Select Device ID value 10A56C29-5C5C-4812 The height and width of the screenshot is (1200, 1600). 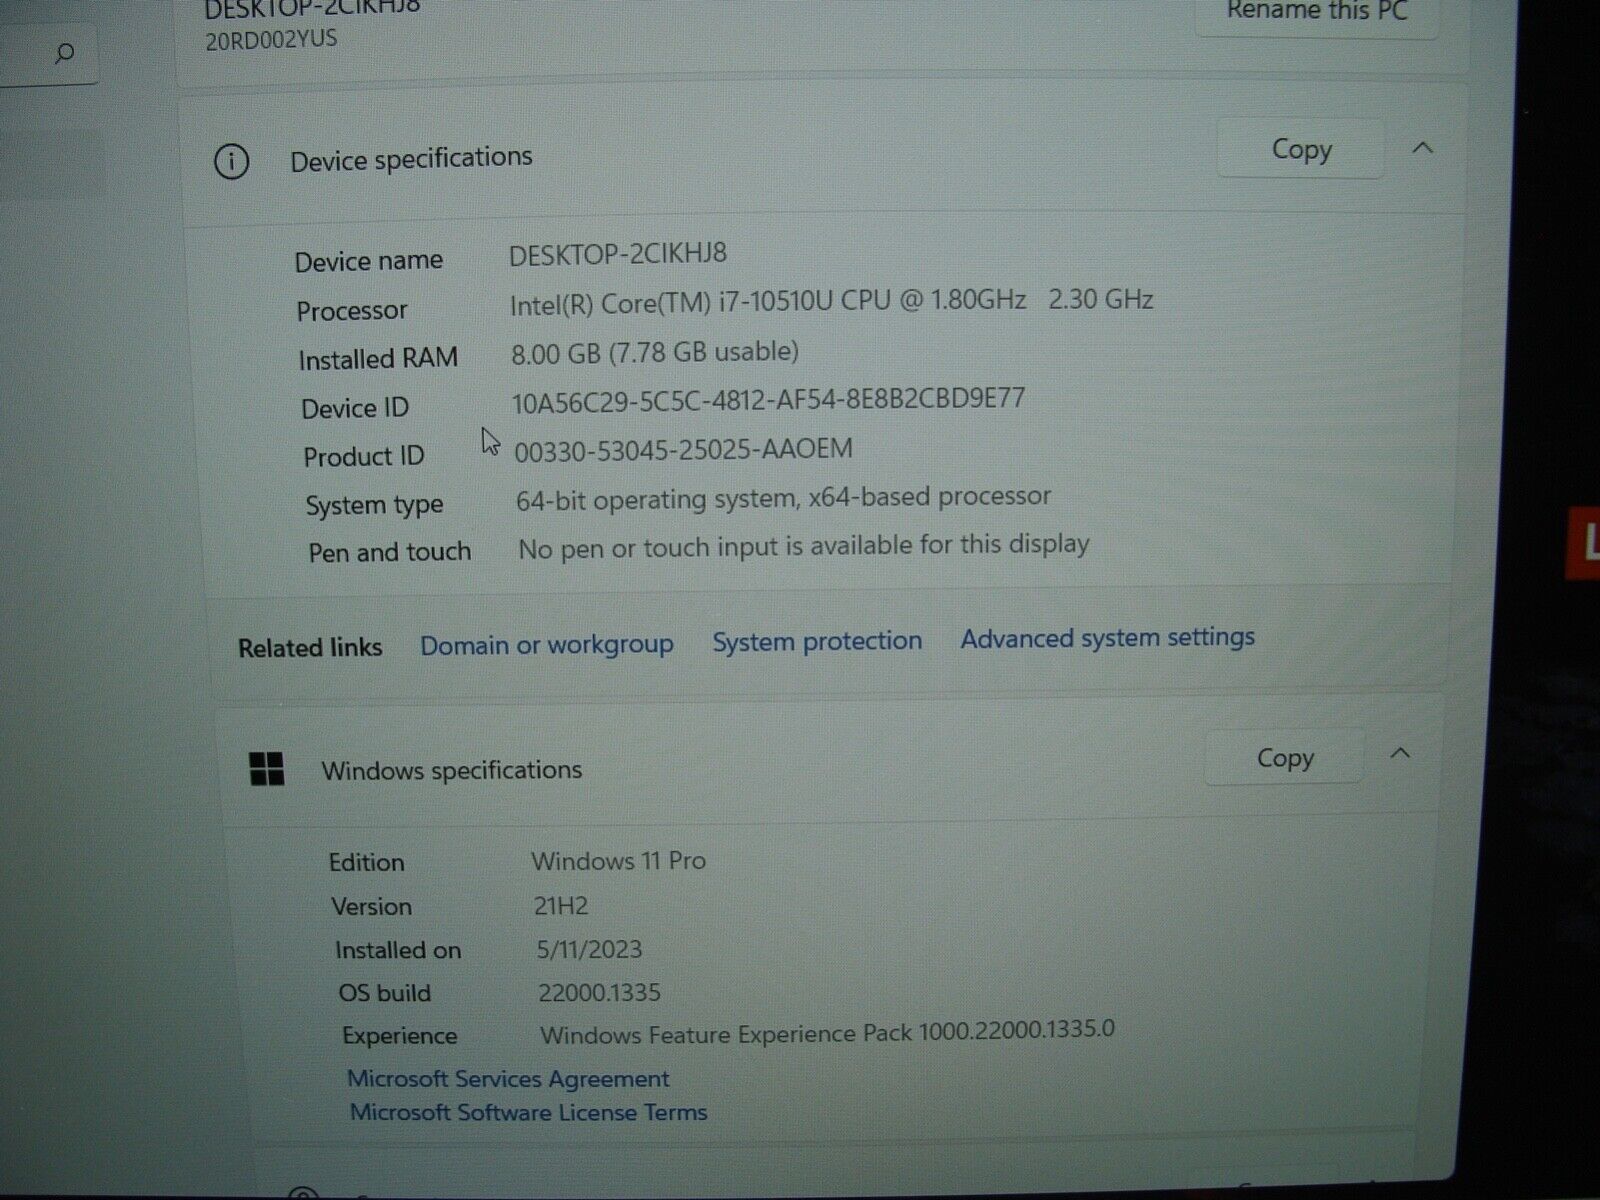pyautogui.click(x=768, y=400)
